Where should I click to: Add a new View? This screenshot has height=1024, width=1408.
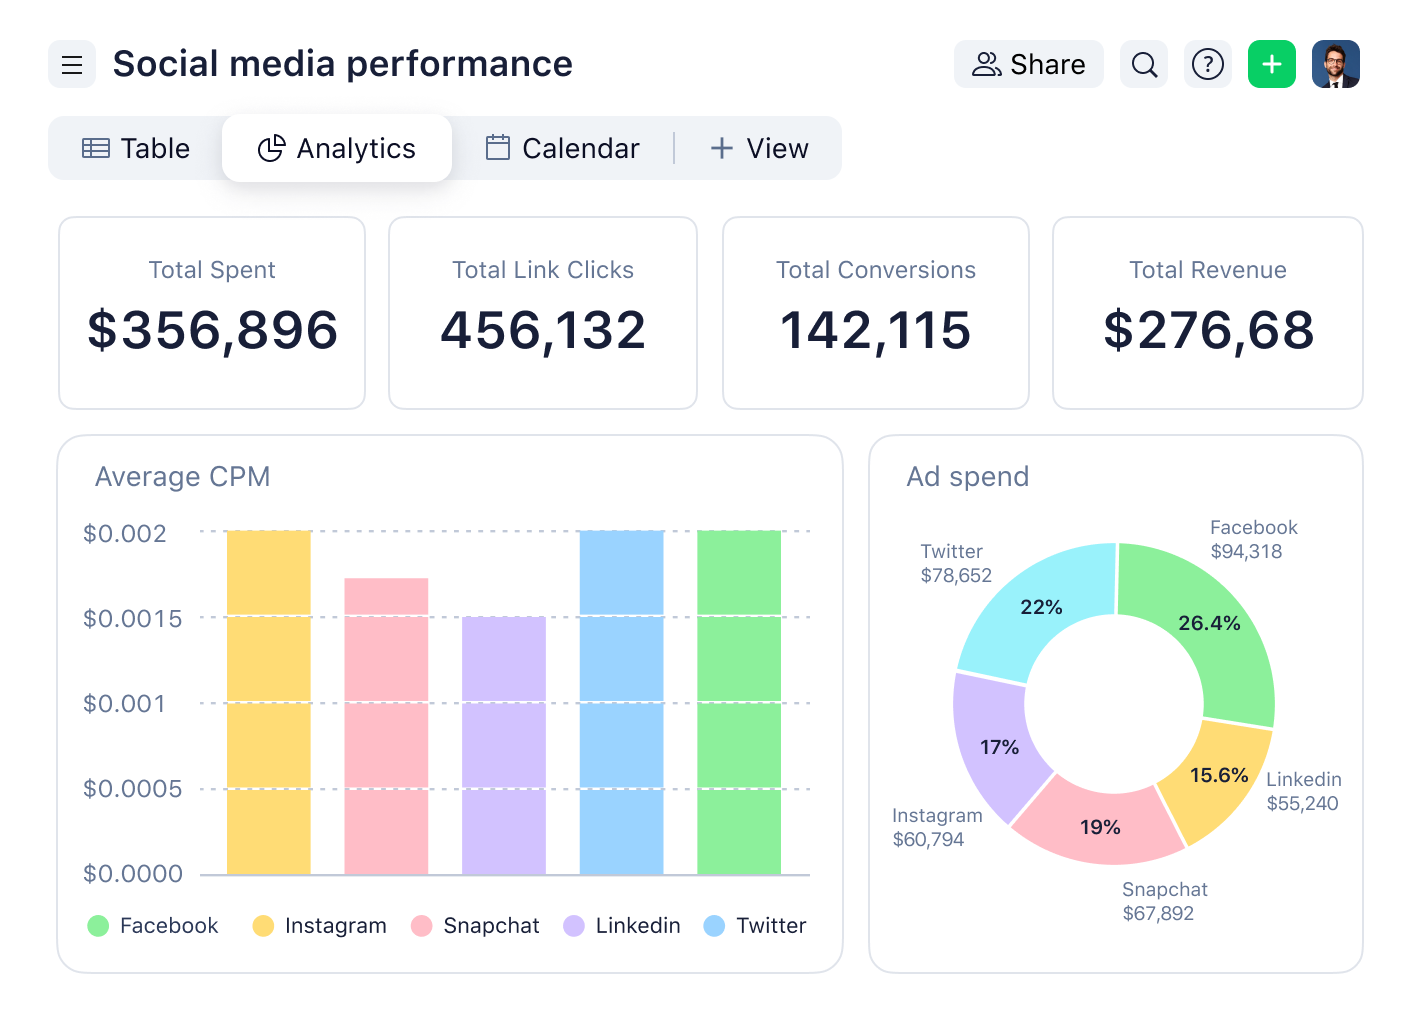point(759,148)
